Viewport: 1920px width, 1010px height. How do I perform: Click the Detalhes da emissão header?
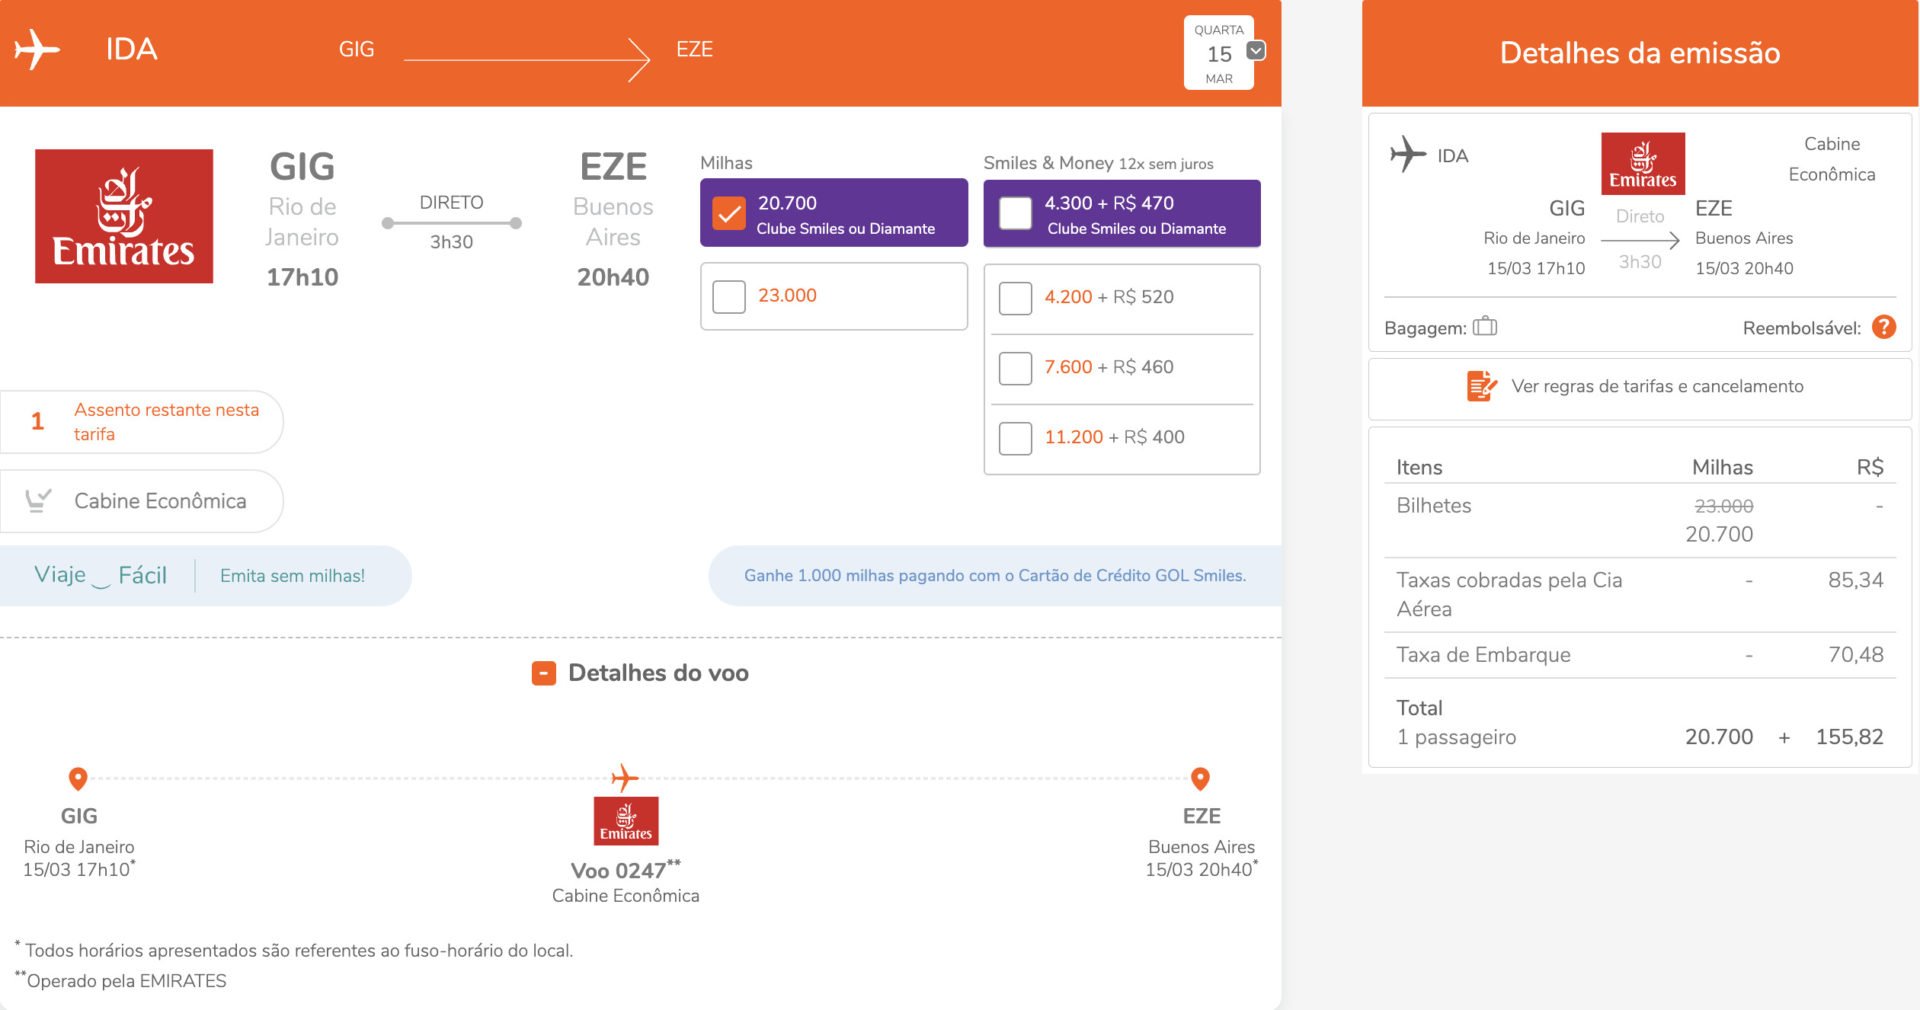(1640, 53)
